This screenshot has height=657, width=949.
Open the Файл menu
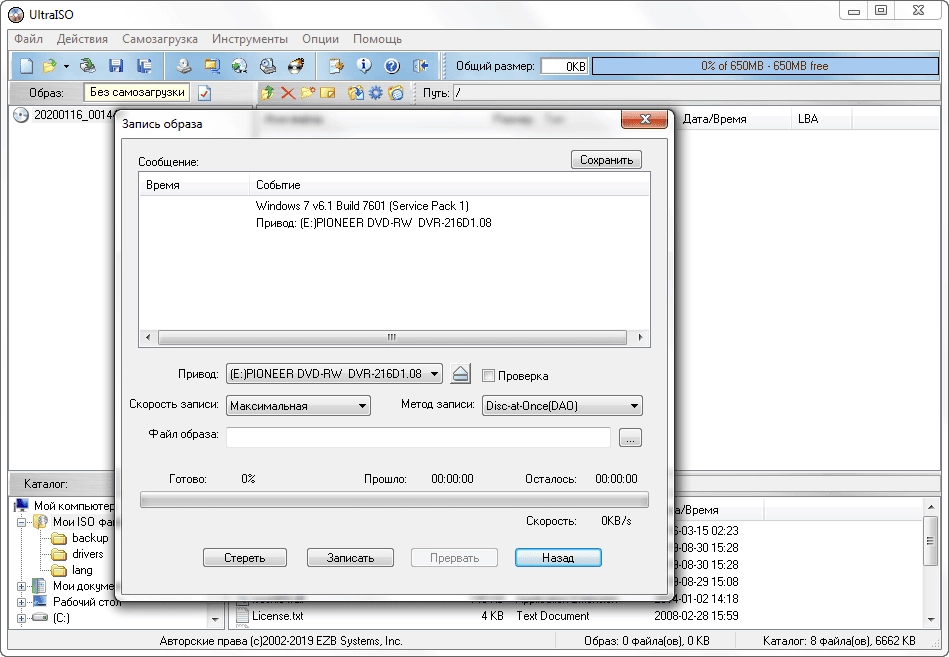[x=28, y=39]
